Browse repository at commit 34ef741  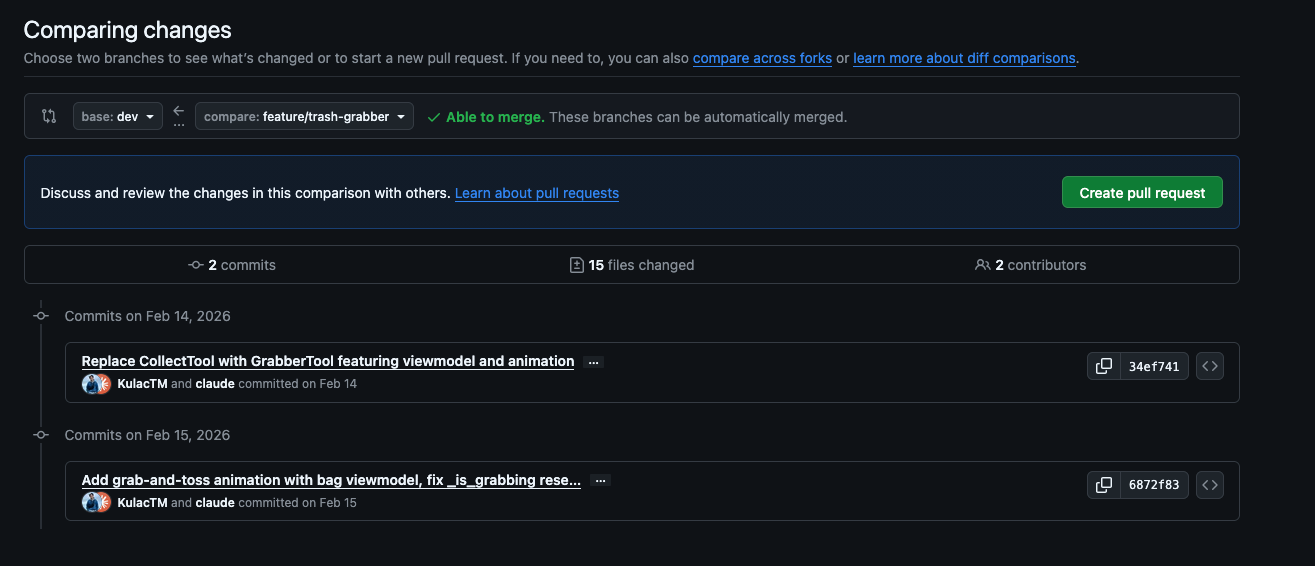[1210, 366]
